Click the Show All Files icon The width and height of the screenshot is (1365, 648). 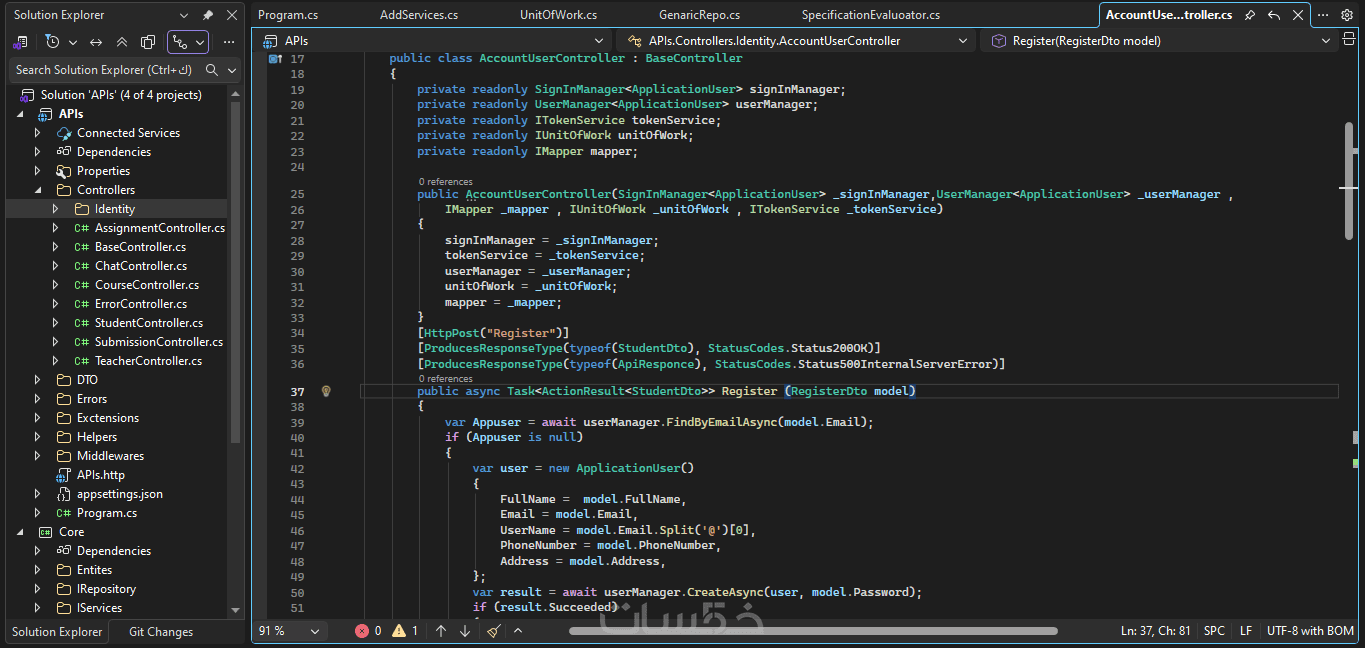click(x=148, y=42)
